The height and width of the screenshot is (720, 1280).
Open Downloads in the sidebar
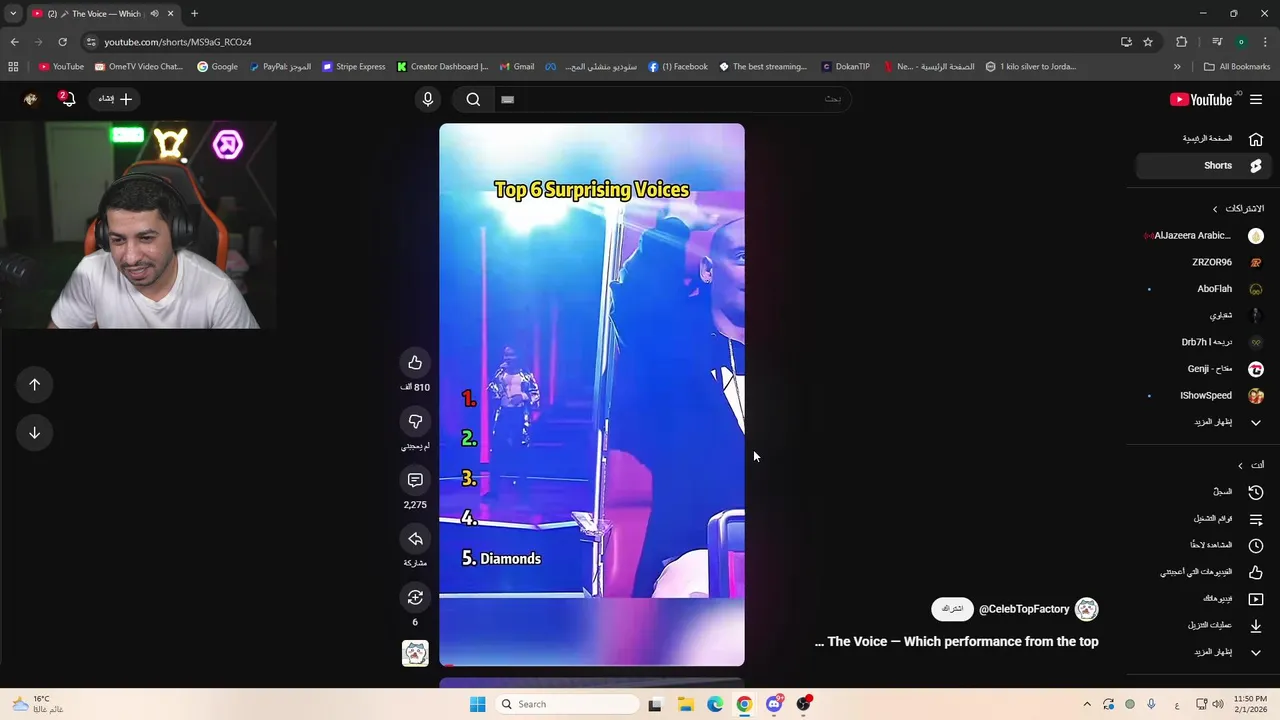(1204, 625)
